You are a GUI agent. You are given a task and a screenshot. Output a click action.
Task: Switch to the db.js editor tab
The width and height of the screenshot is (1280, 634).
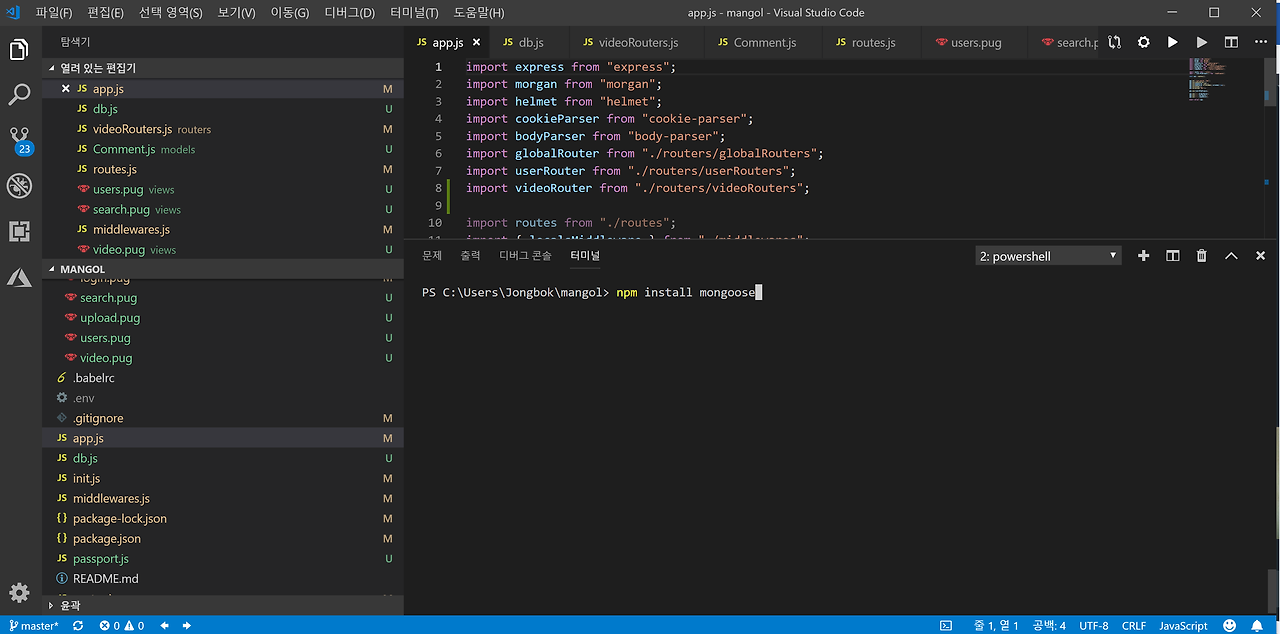click(x=529, y=42)
